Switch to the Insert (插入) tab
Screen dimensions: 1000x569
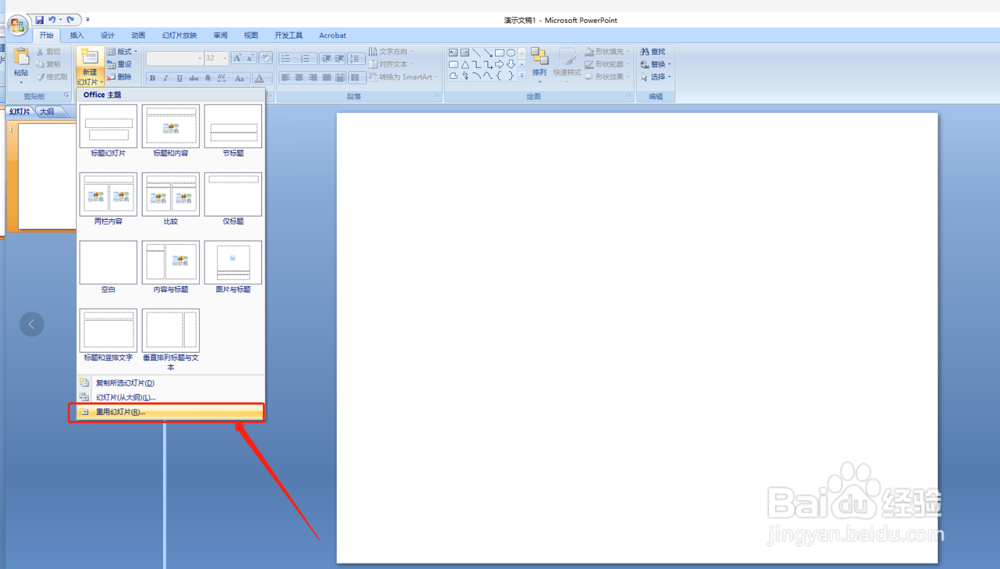tap(77, 35)
